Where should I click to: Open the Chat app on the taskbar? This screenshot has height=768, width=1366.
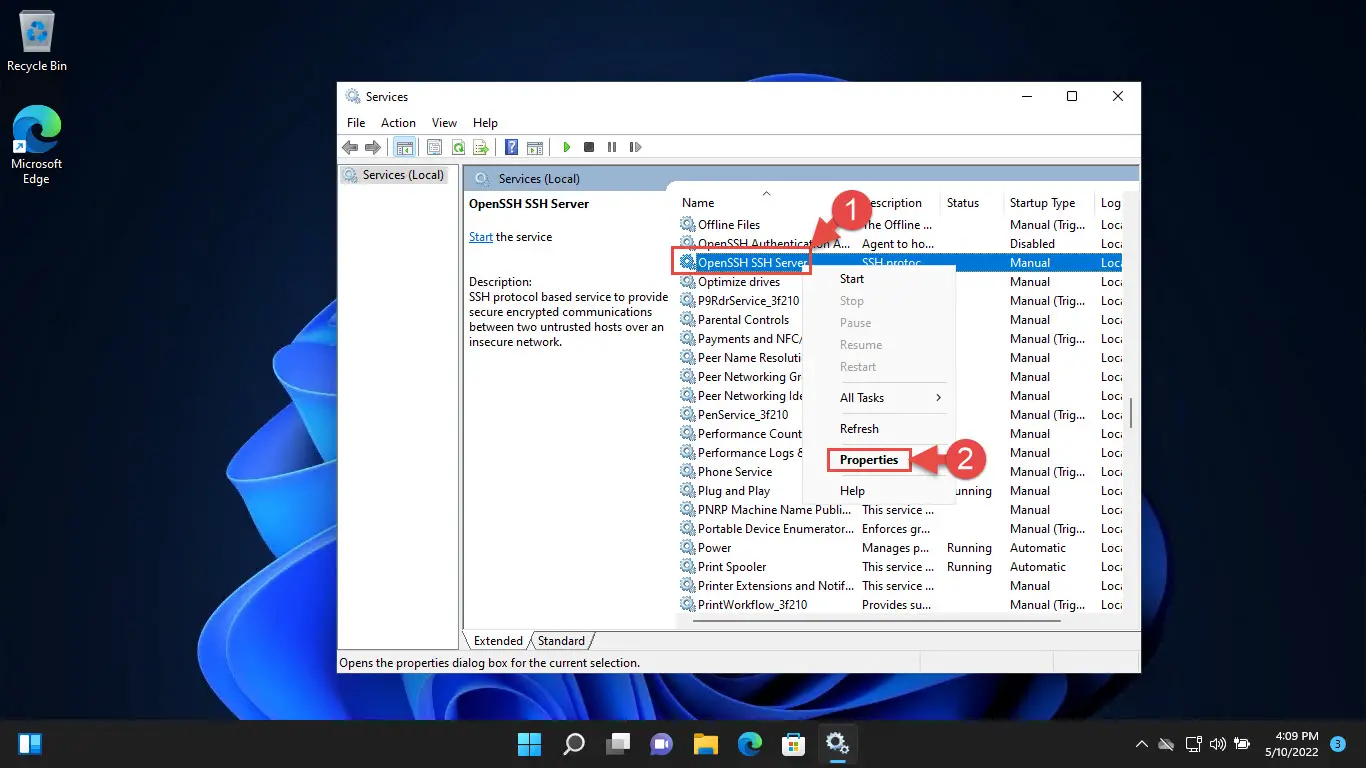[x=662, y=744]
